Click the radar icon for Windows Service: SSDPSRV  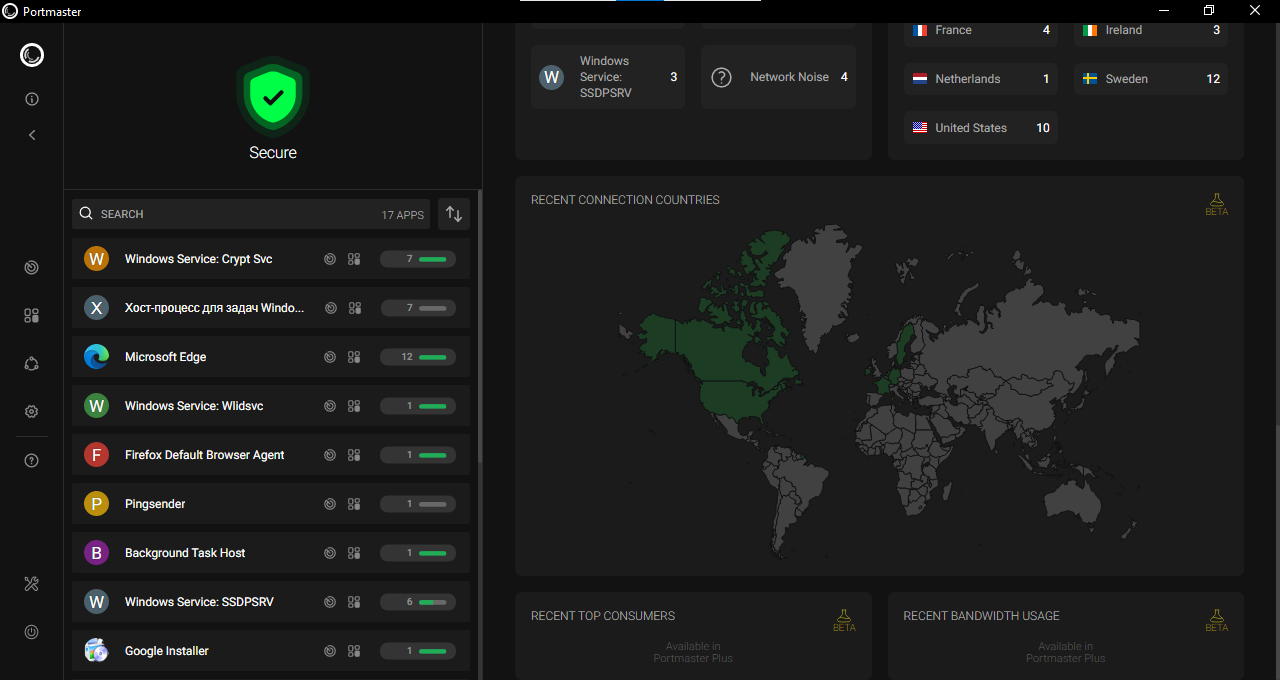330,602
